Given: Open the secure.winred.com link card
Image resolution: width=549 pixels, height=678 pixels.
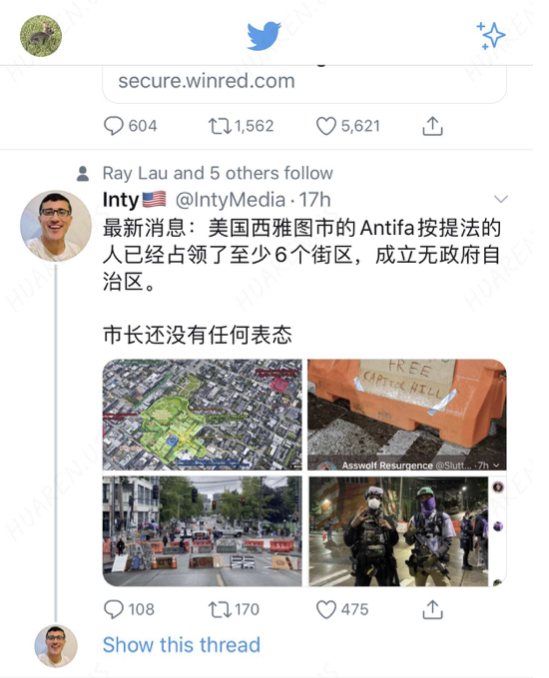Looking at the screenshot, I should [304, 84].
